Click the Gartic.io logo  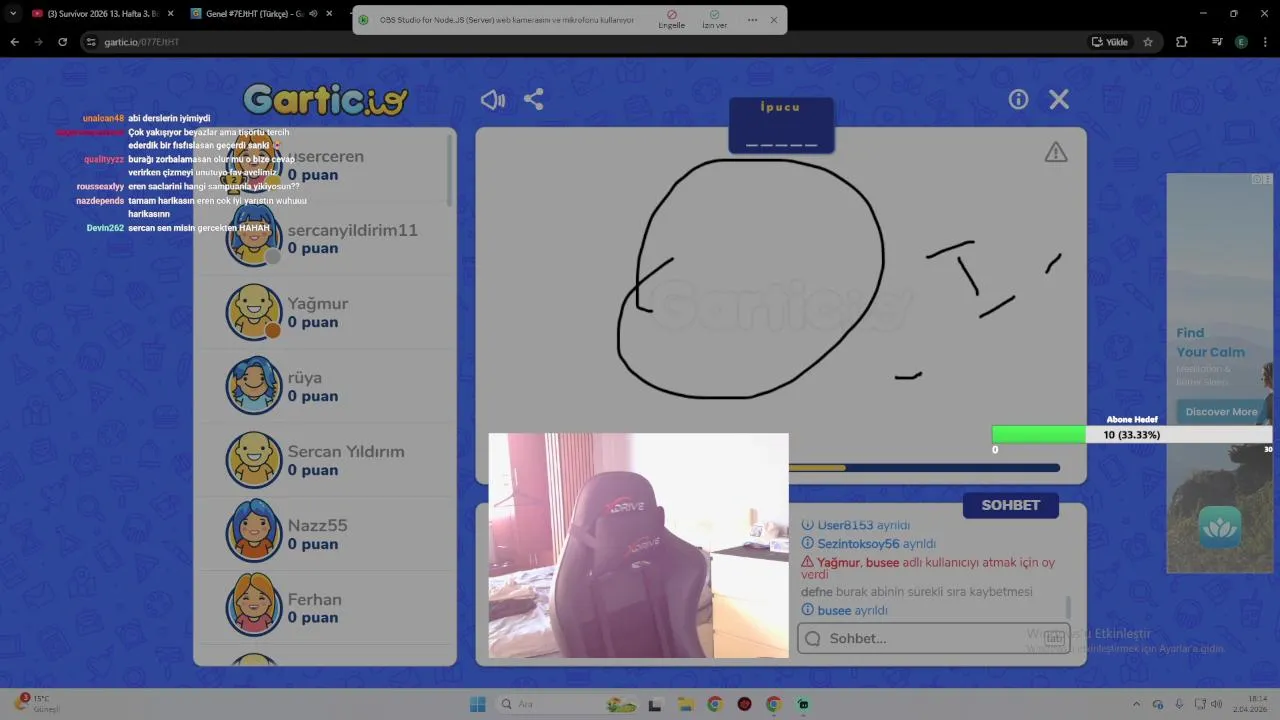(x=325, y=100)
